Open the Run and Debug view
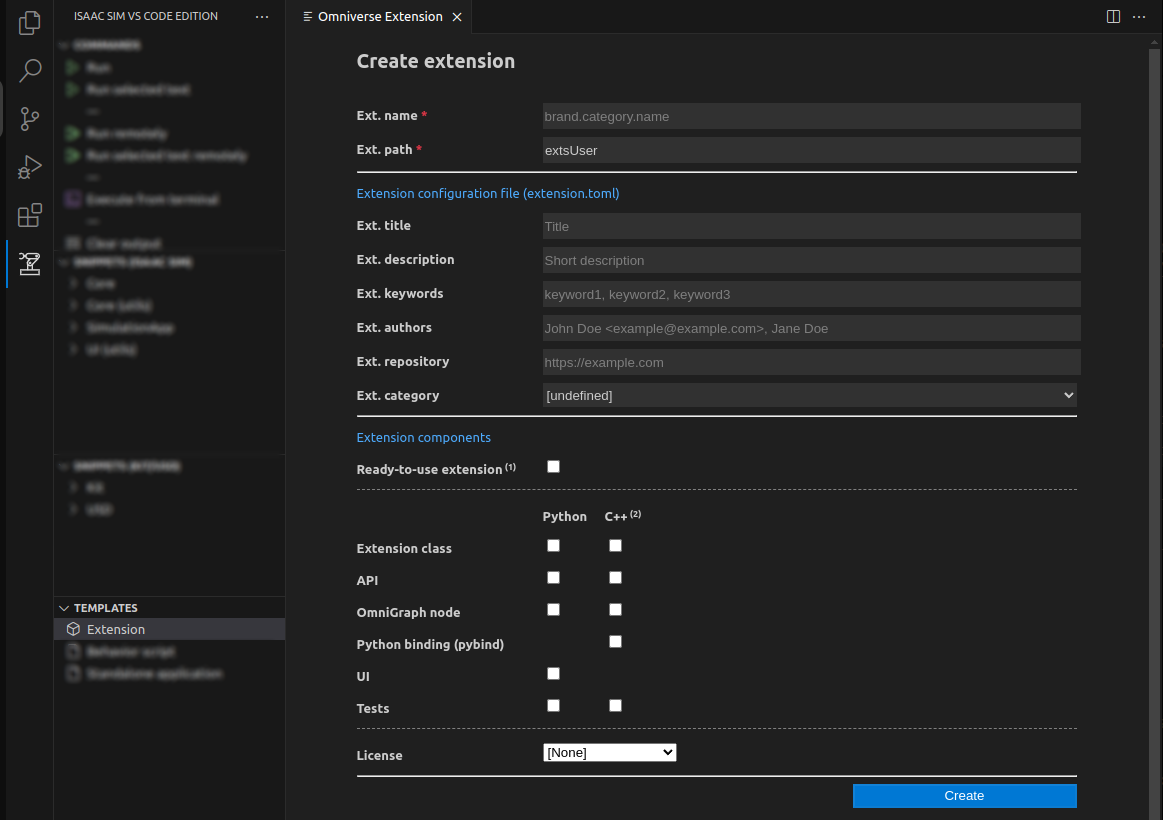This screenshot has height=820, width=1163. tap(30, 167)
